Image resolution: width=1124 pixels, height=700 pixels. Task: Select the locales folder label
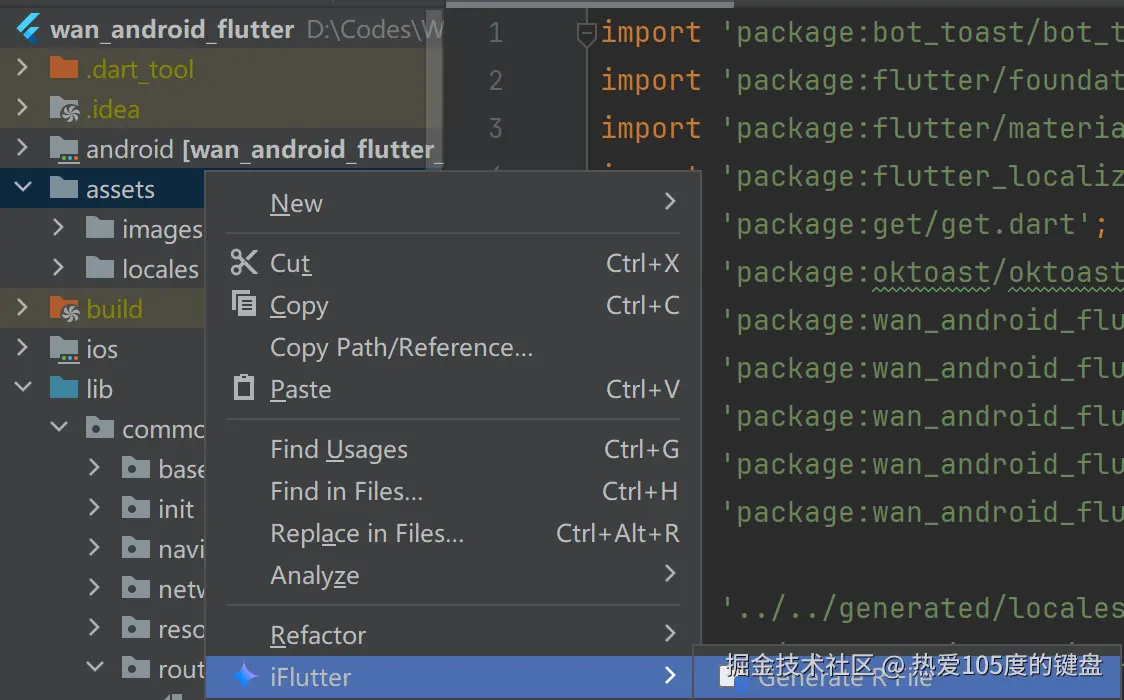[x=161, y=269]
